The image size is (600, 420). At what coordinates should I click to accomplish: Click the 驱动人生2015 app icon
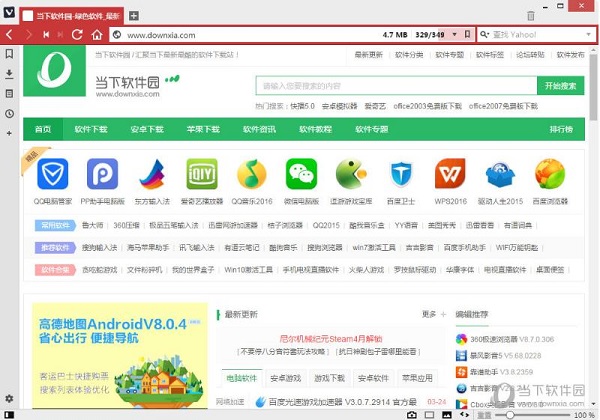click(500, 174)
